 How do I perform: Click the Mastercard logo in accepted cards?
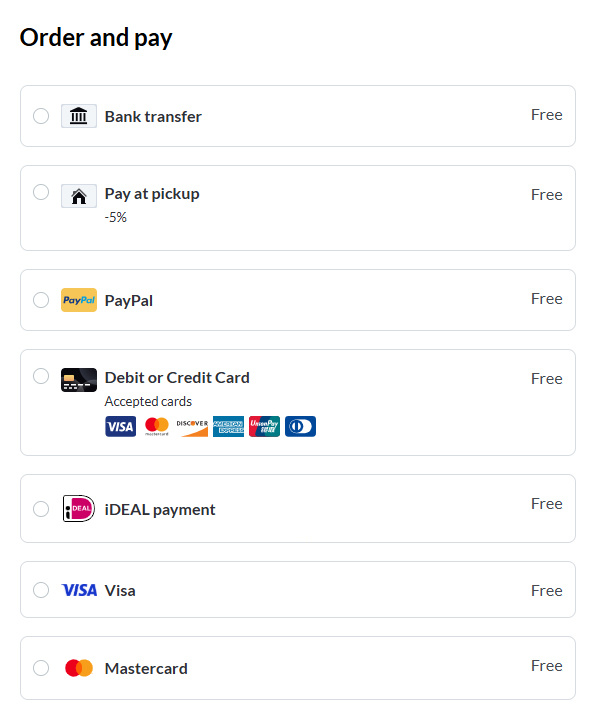click(156, 427)
